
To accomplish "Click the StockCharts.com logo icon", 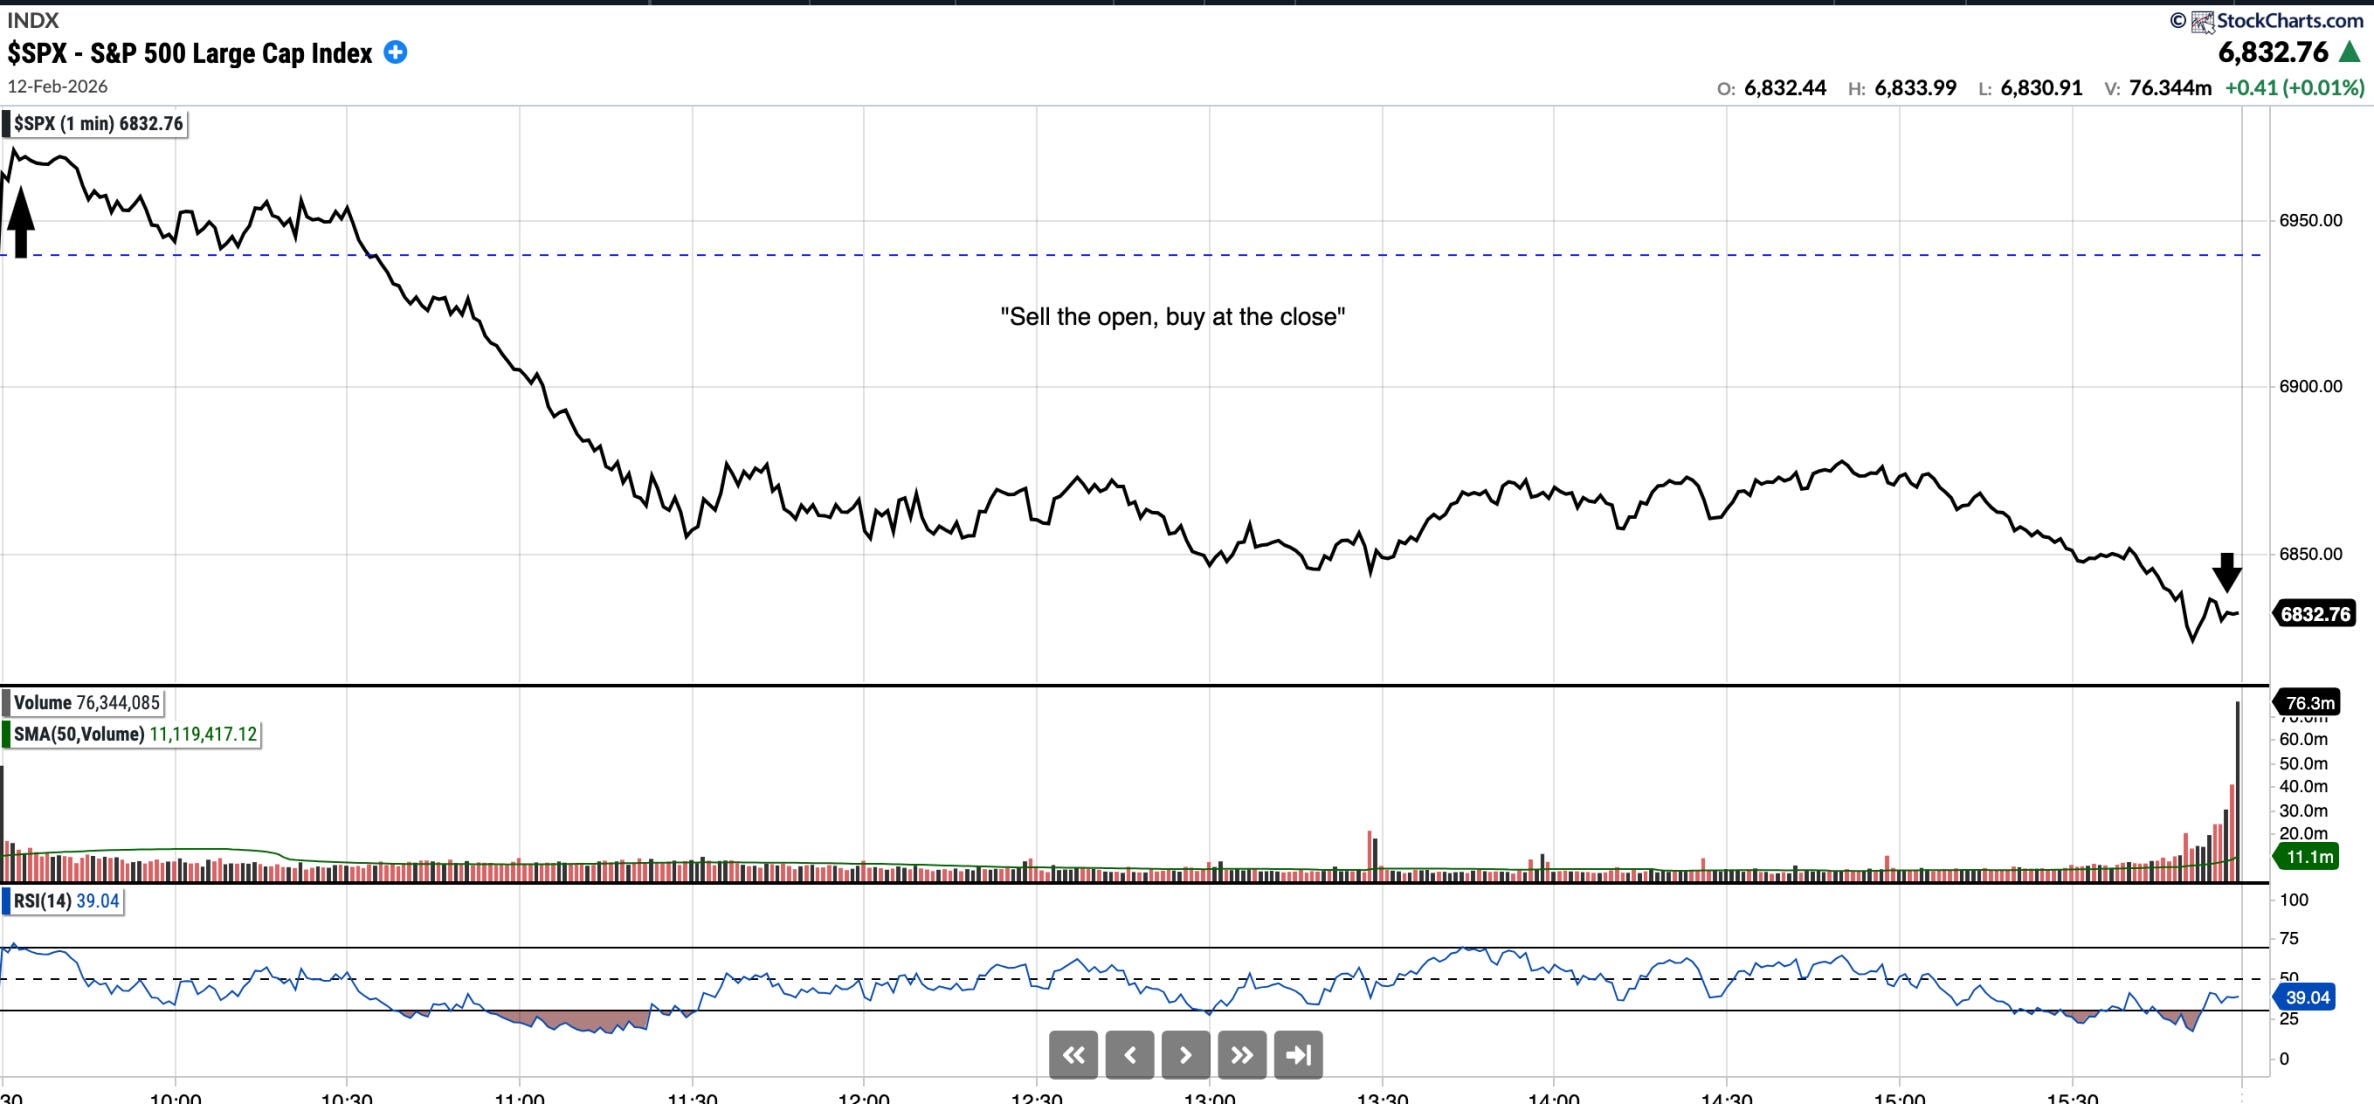I will click(2202, 21).
